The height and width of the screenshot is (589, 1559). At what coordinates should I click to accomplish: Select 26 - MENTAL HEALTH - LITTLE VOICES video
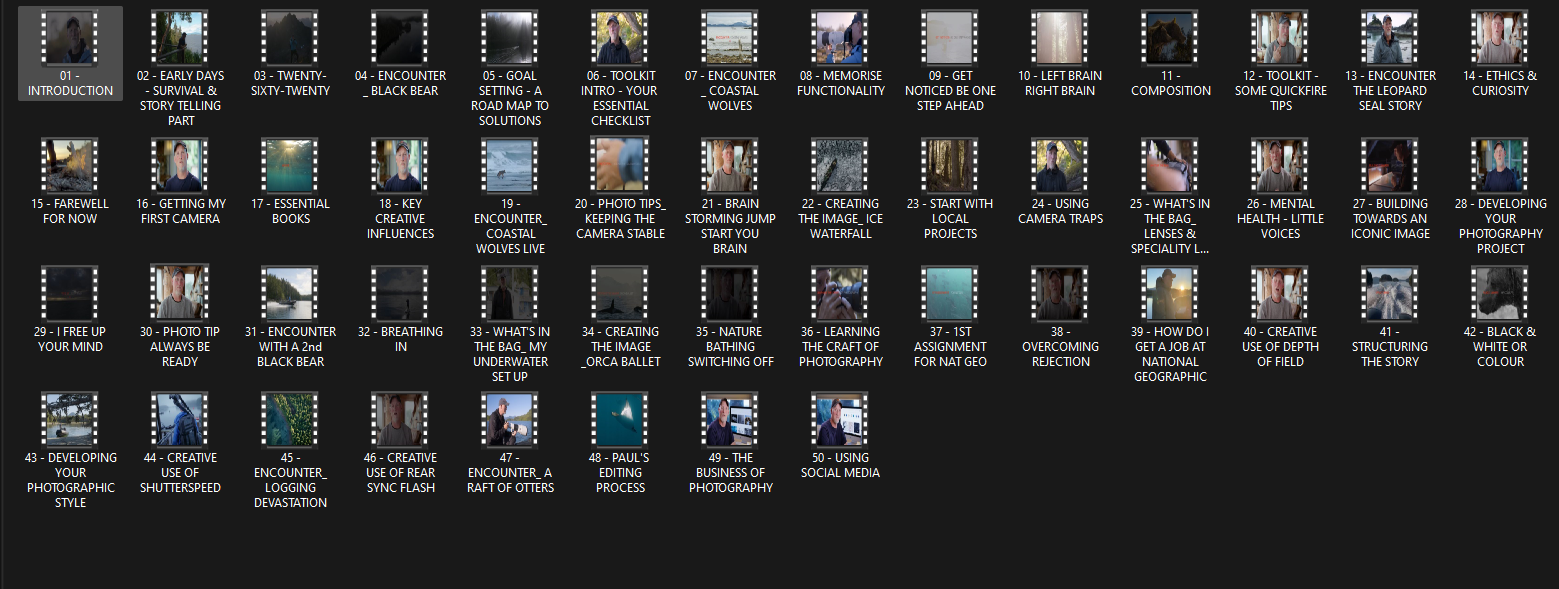[1280, 166]
